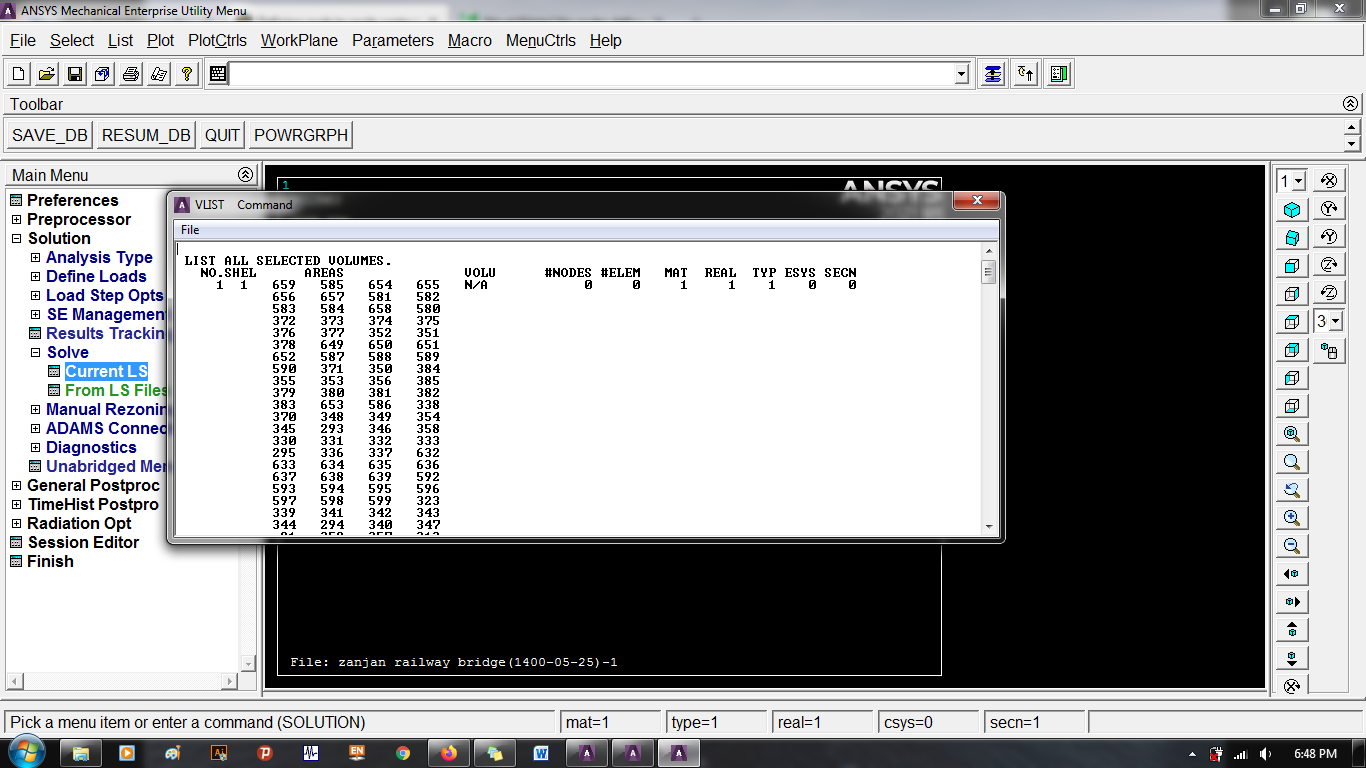The image size is (1366, 768).
Task: Expand the Define Loads node
Action: tap(35, 276)
